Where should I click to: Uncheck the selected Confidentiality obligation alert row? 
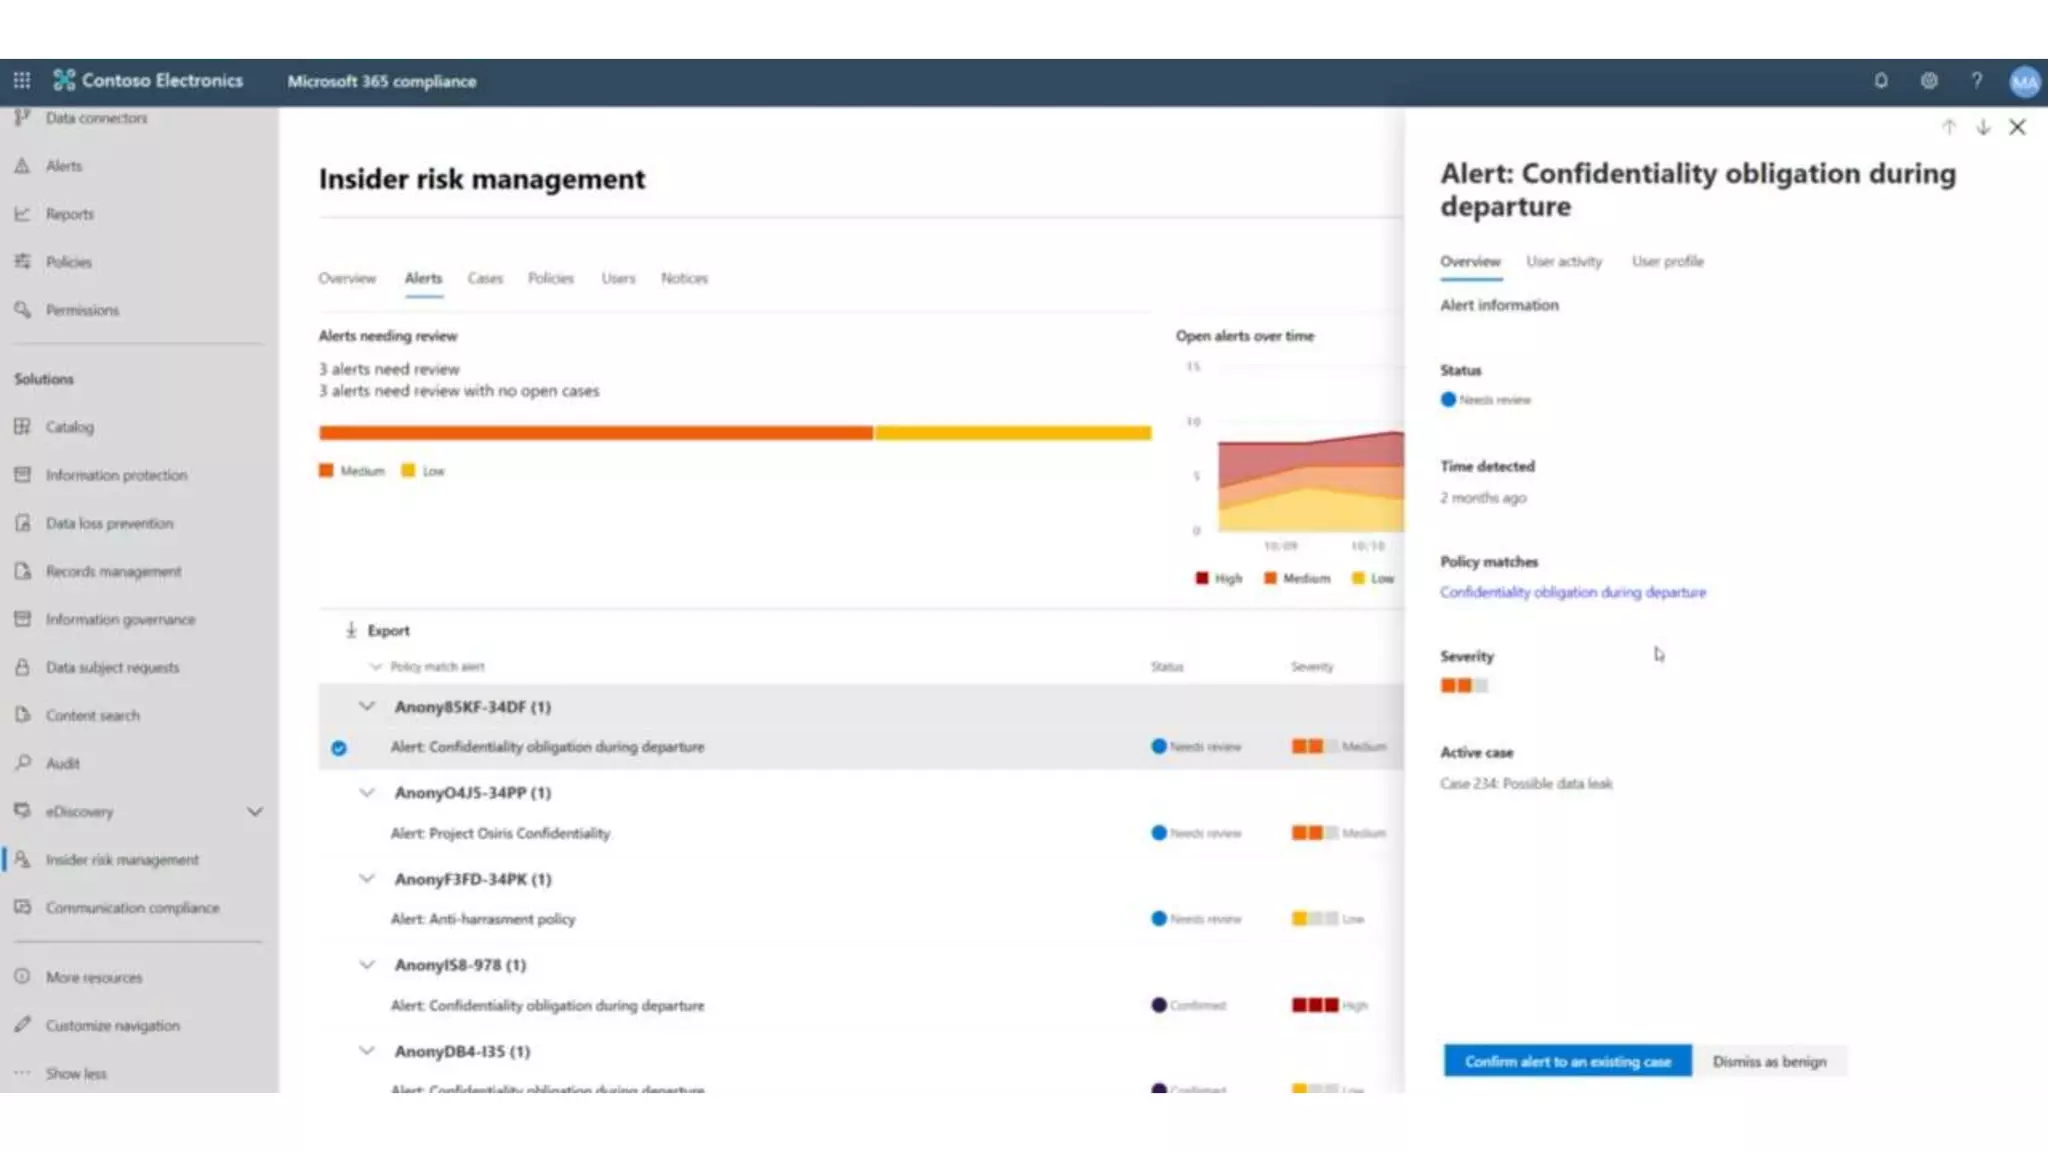click(339, 748)
